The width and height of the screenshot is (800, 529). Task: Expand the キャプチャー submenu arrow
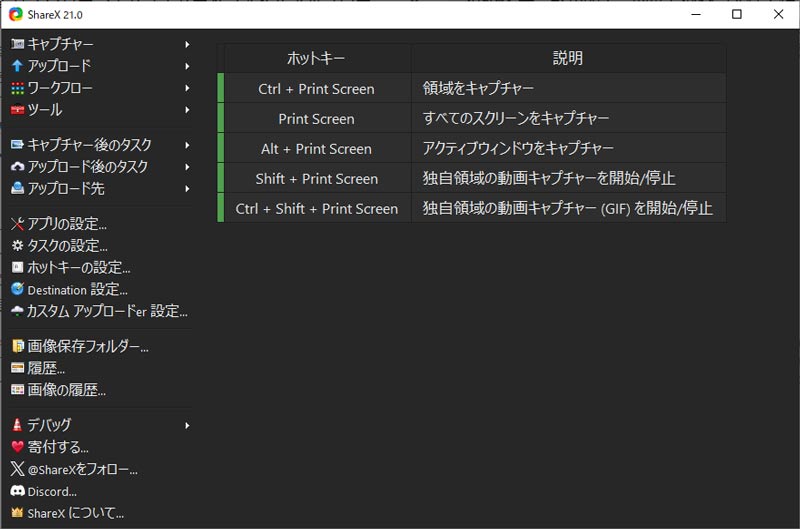(x=187, y=44)
